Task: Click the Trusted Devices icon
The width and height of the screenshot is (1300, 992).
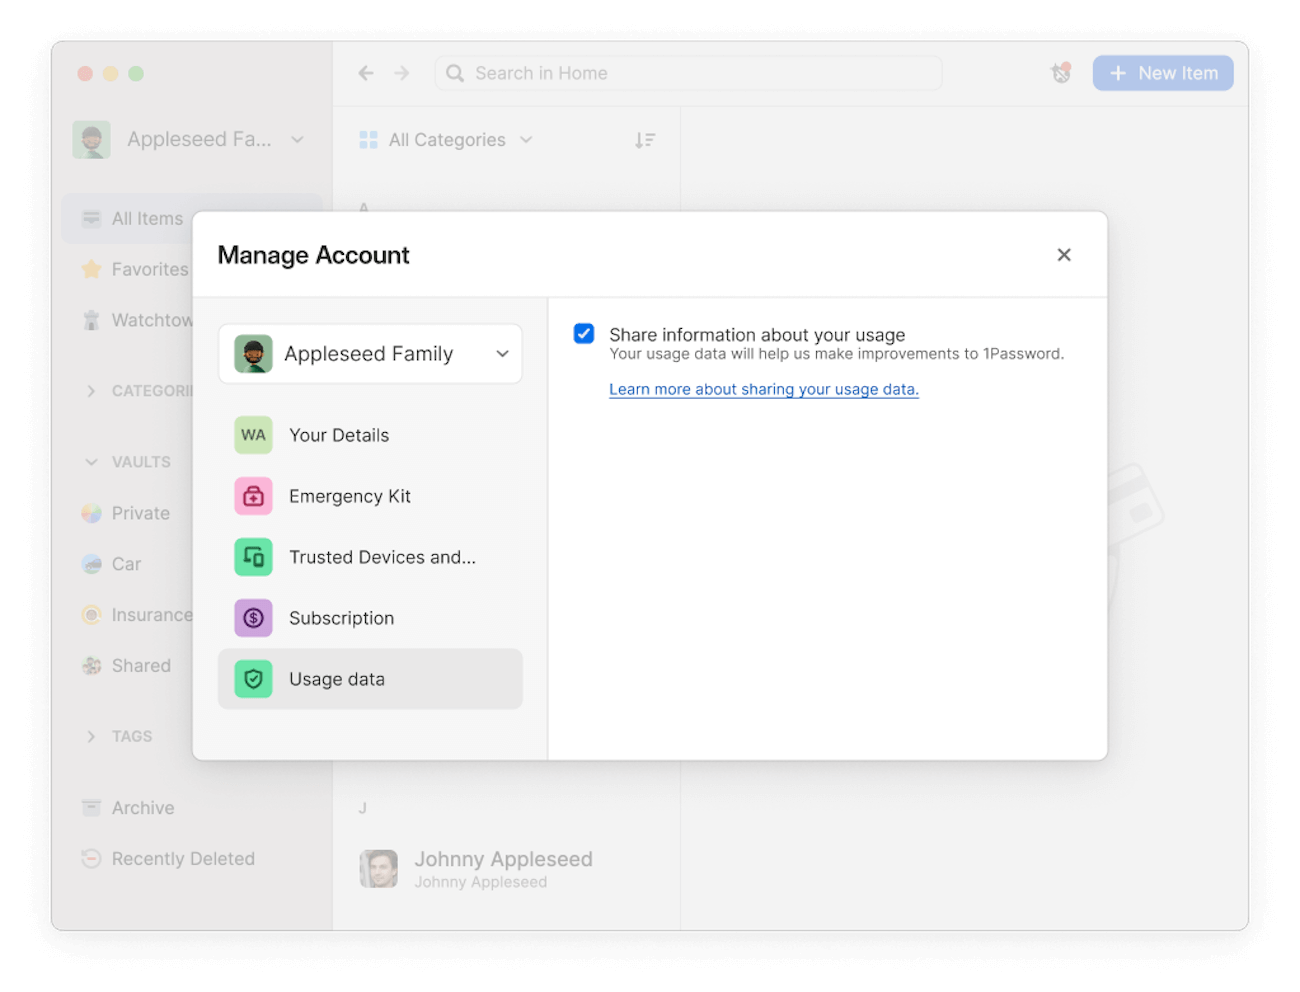Action: click(x=253, y=557)
